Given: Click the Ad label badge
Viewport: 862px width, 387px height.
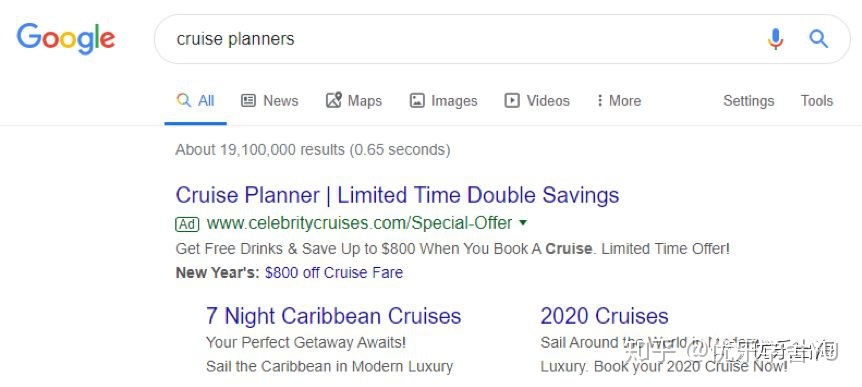Looking at the screenshot, I should point(187,224).
